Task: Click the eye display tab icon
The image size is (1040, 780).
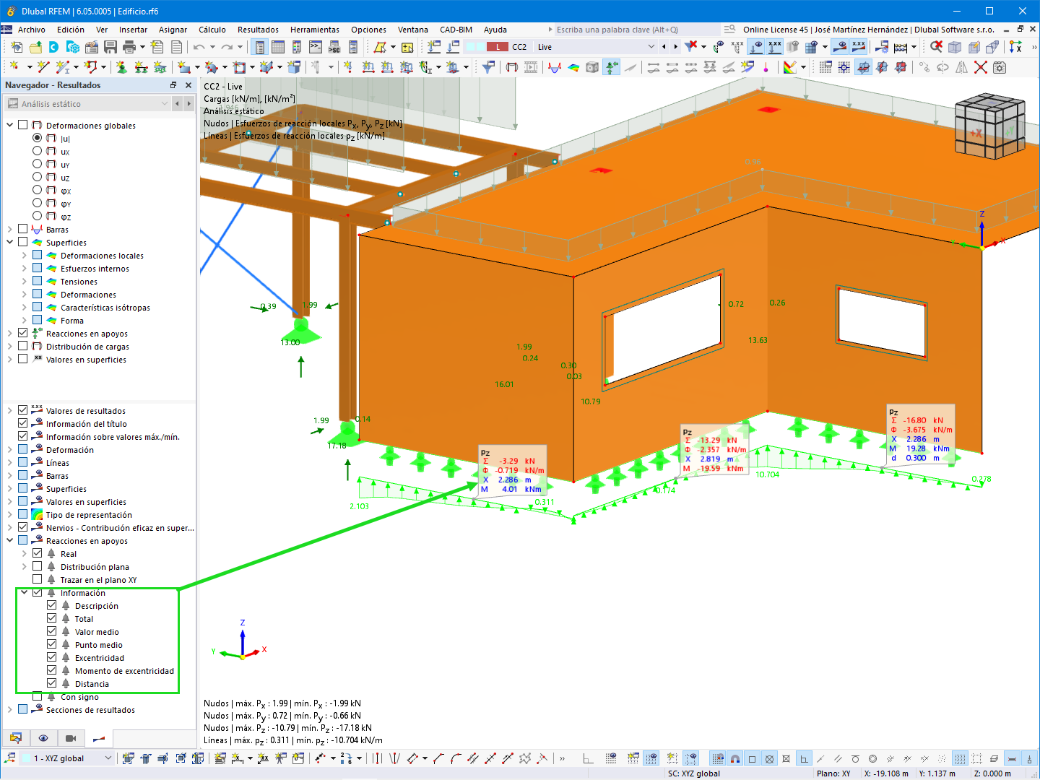Action: point(43,738)
